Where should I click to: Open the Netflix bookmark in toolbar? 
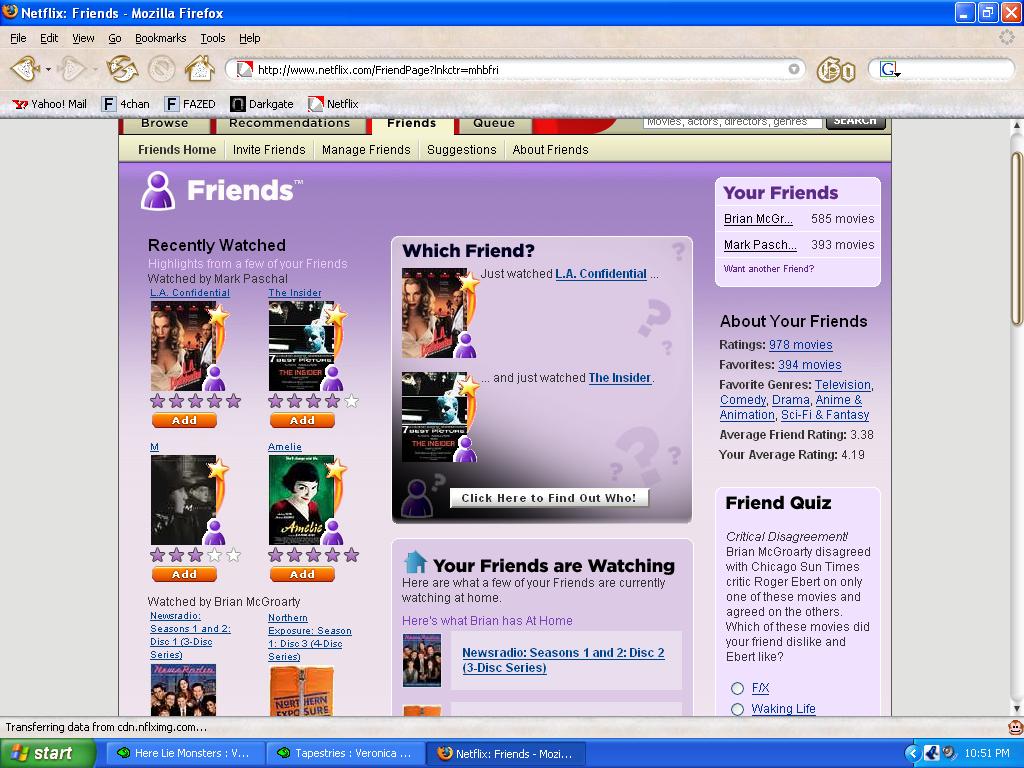[333, 104]
